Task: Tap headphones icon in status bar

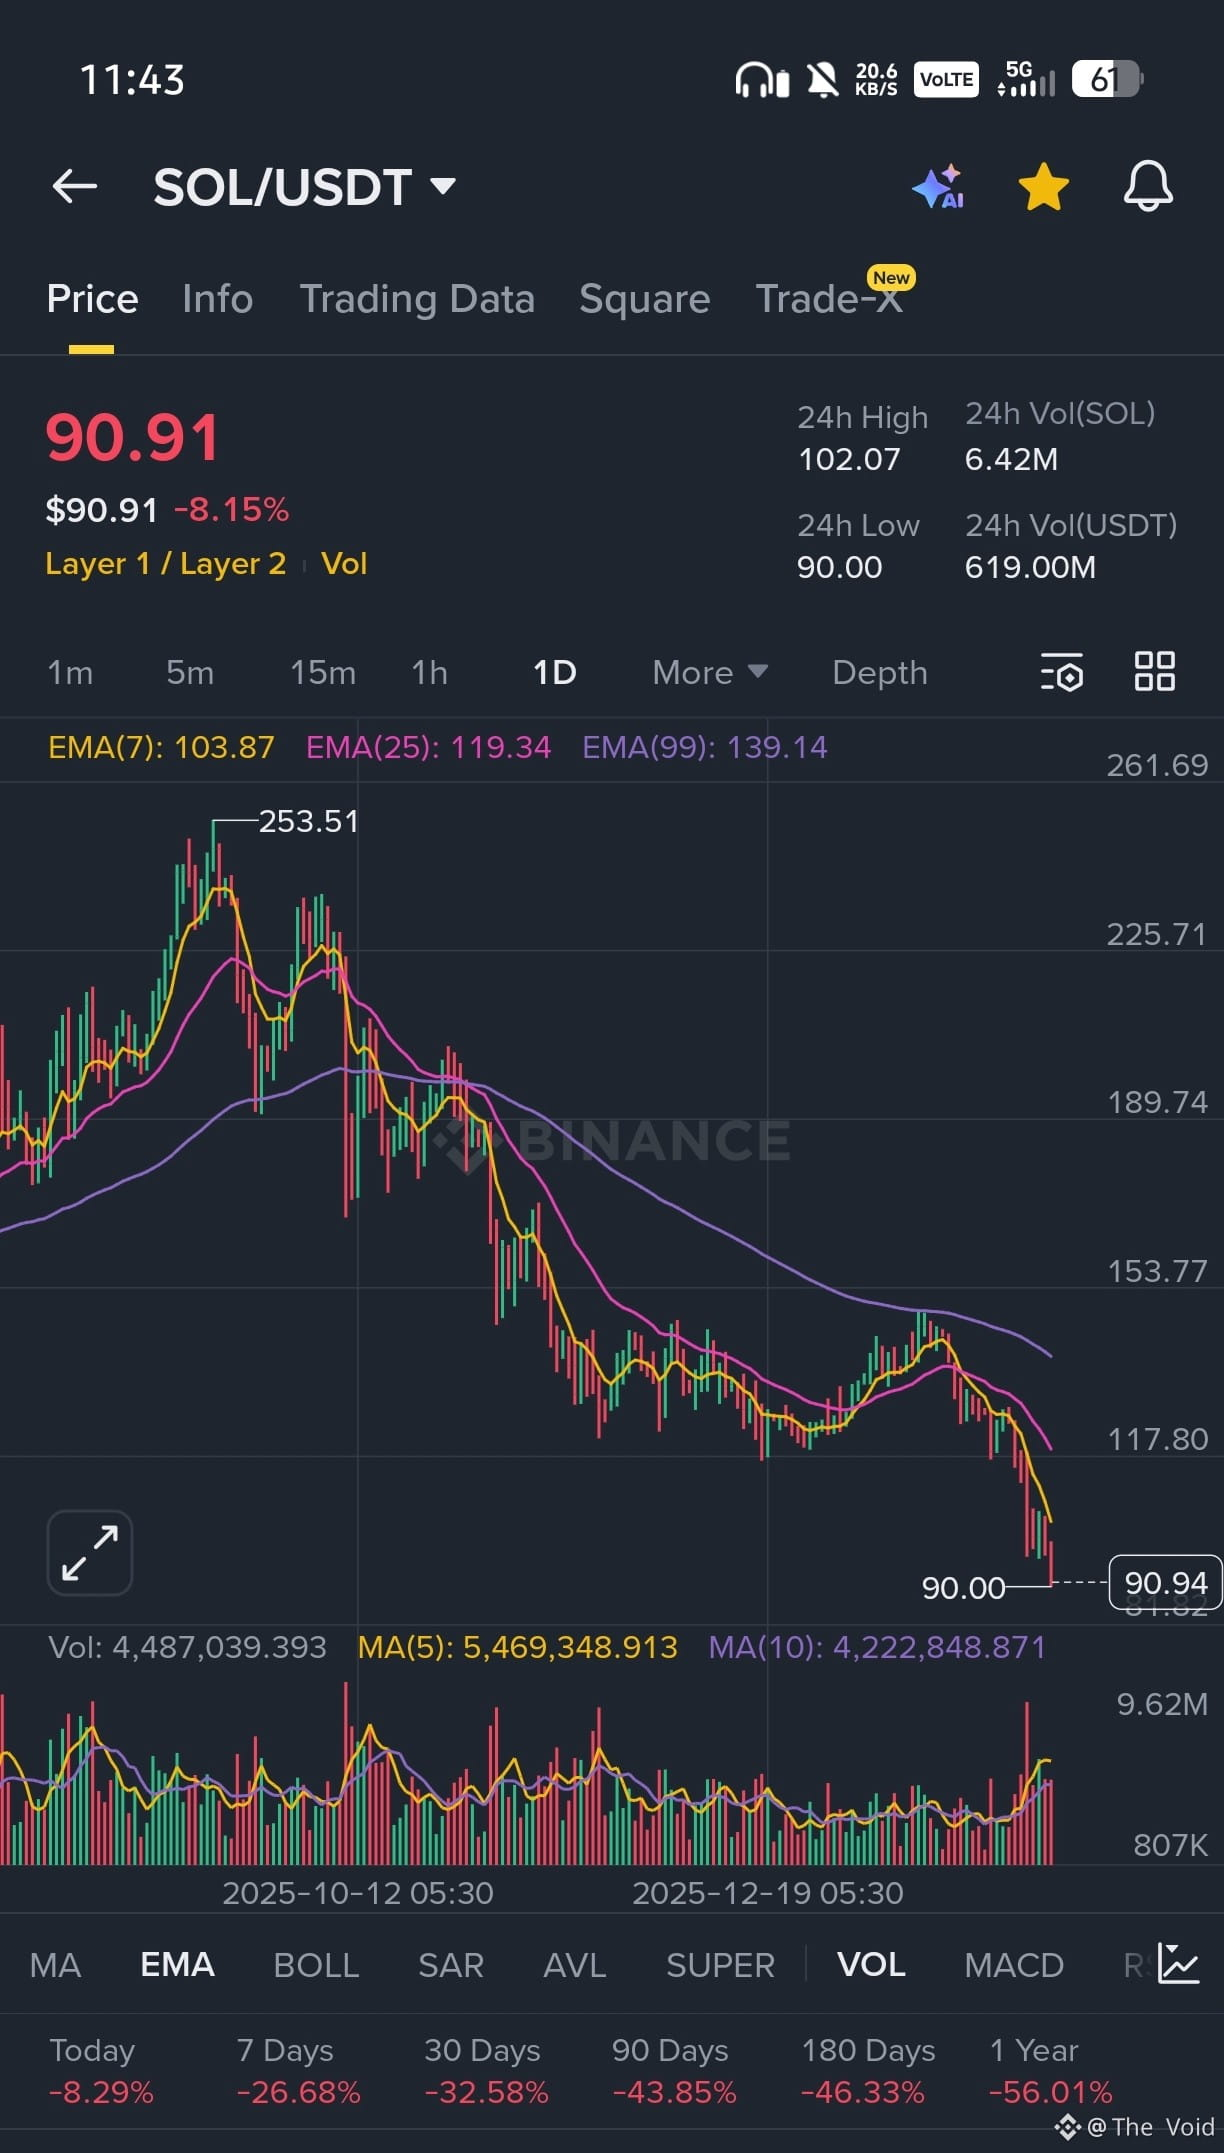Action: click(x=762, y=79)
